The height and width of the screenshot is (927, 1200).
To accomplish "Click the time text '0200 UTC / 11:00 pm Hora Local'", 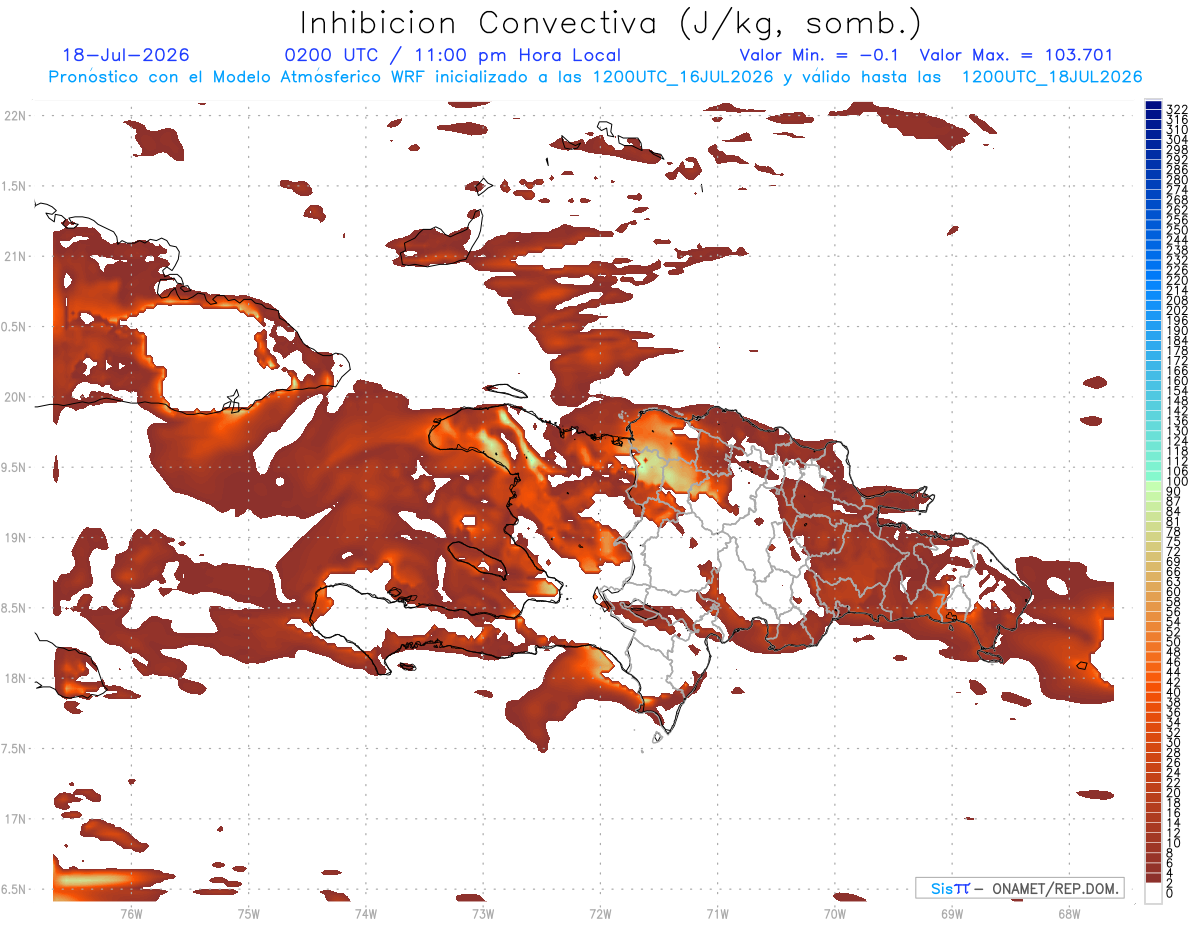I will [x=453, y=56].
